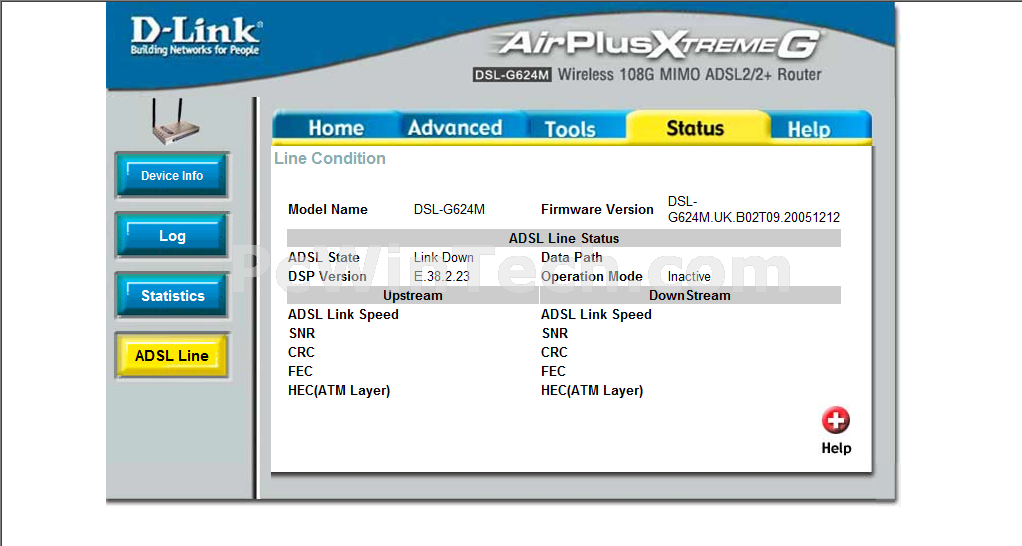
Task: Click the red Help plus icon
Action: [836, 420]
